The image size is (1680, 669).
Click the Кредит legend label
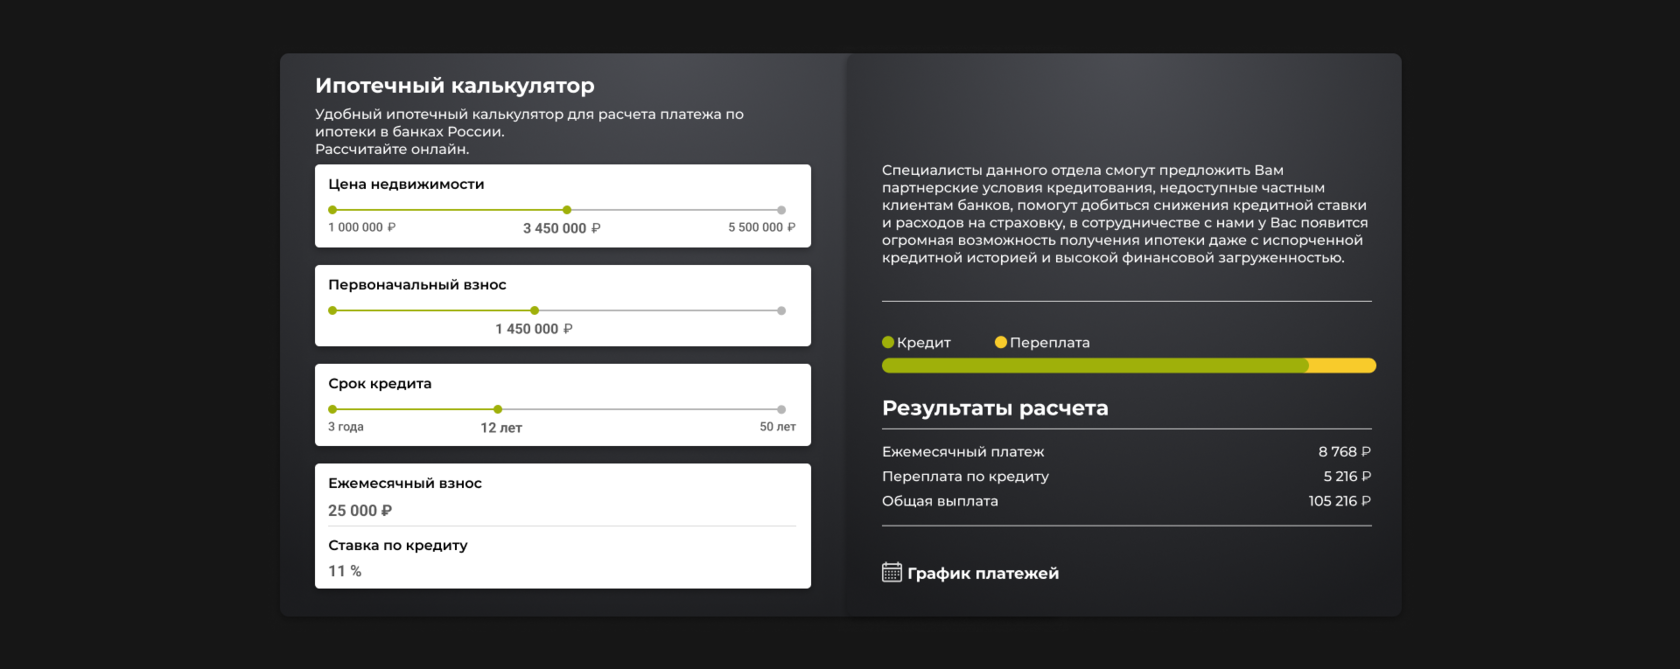(x=924, y=343)
